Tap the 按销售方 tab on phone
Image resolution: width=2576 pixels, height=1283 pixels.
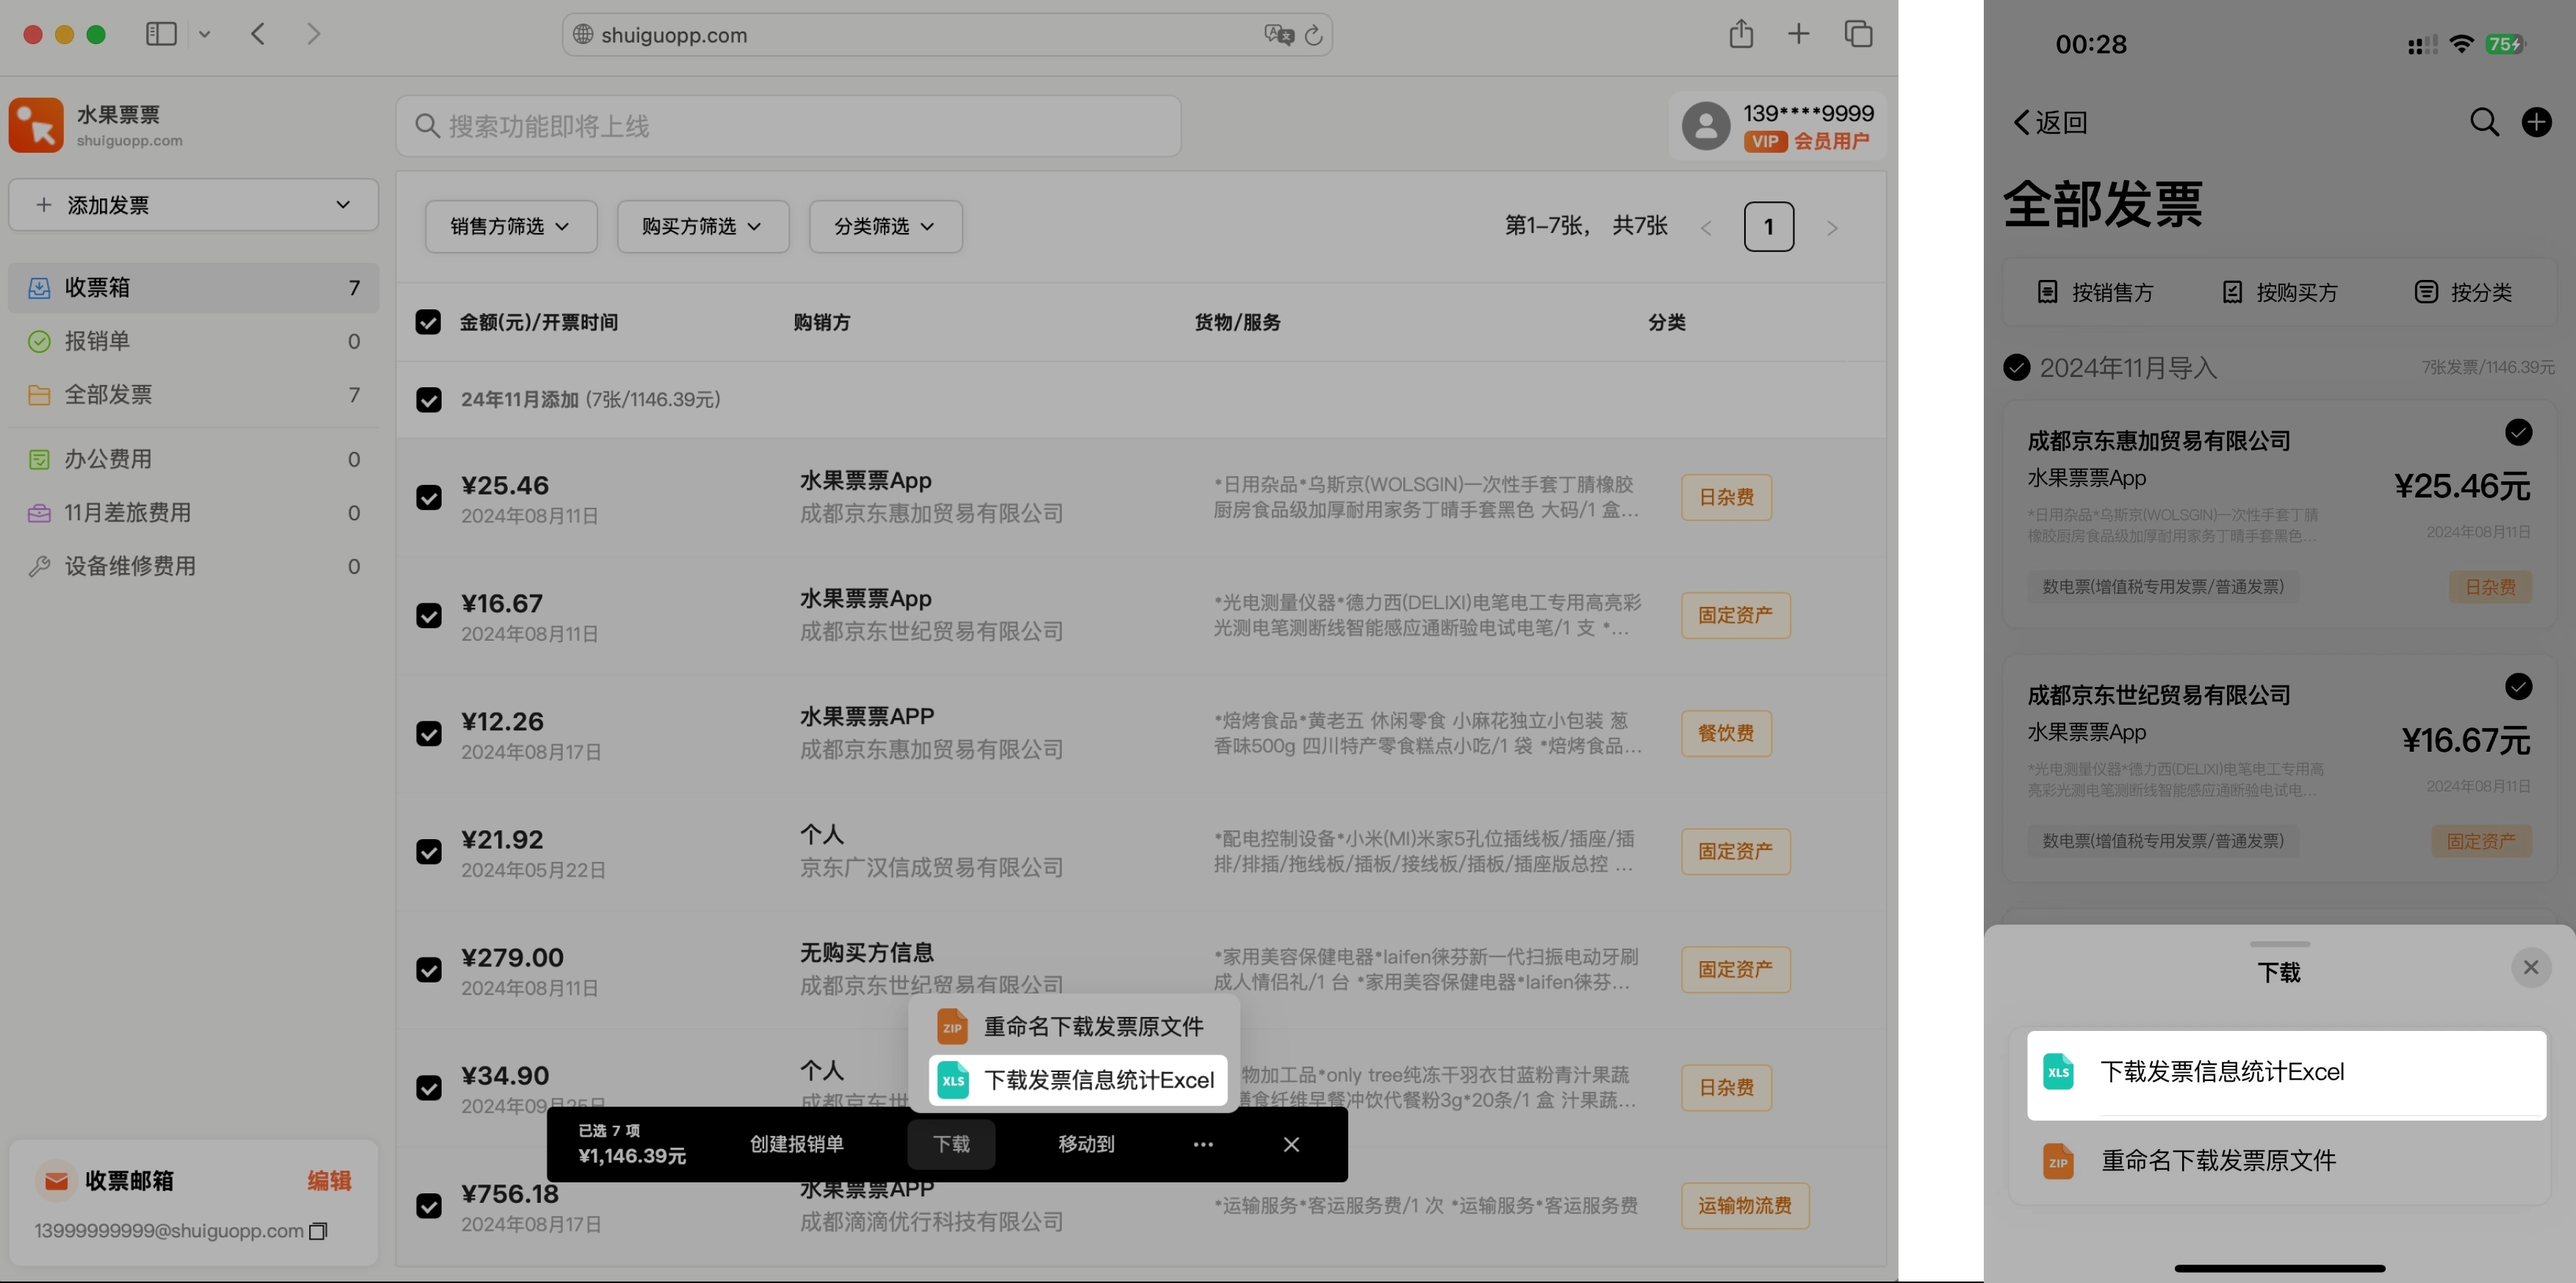[x=2095, y=292]
